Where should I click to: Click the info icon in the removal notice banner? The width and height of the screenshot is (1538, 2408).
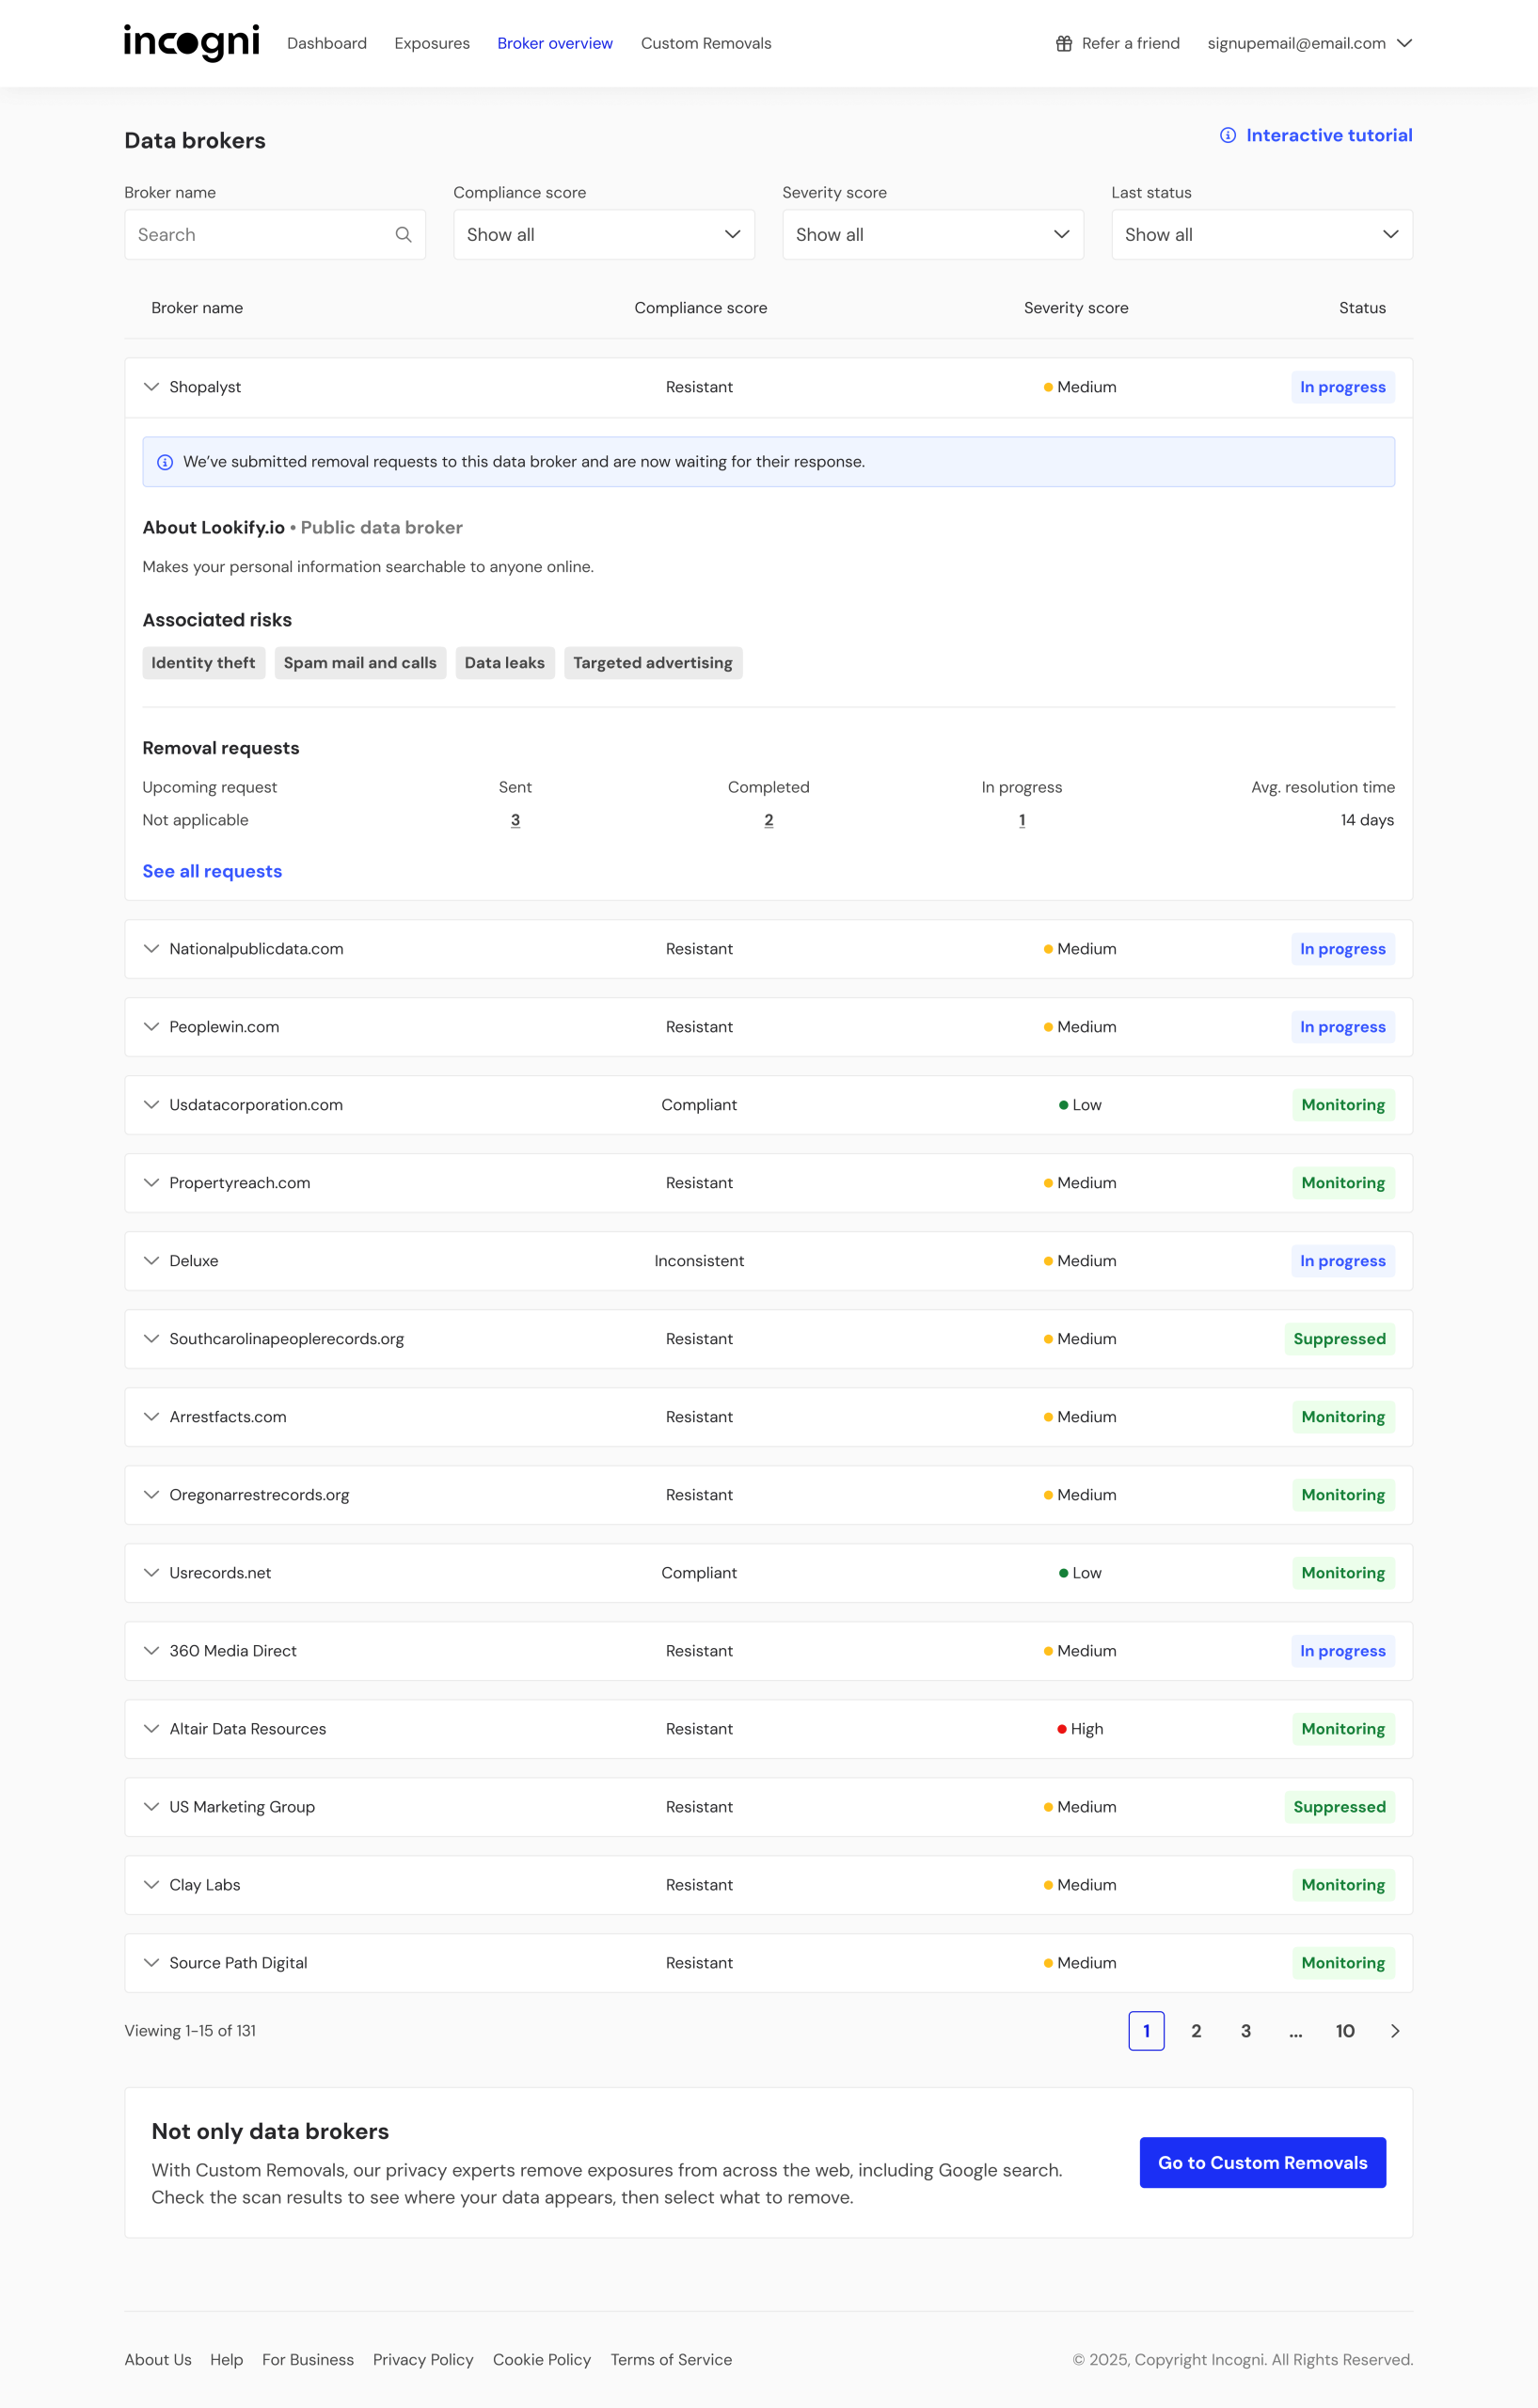pos(165,462)
